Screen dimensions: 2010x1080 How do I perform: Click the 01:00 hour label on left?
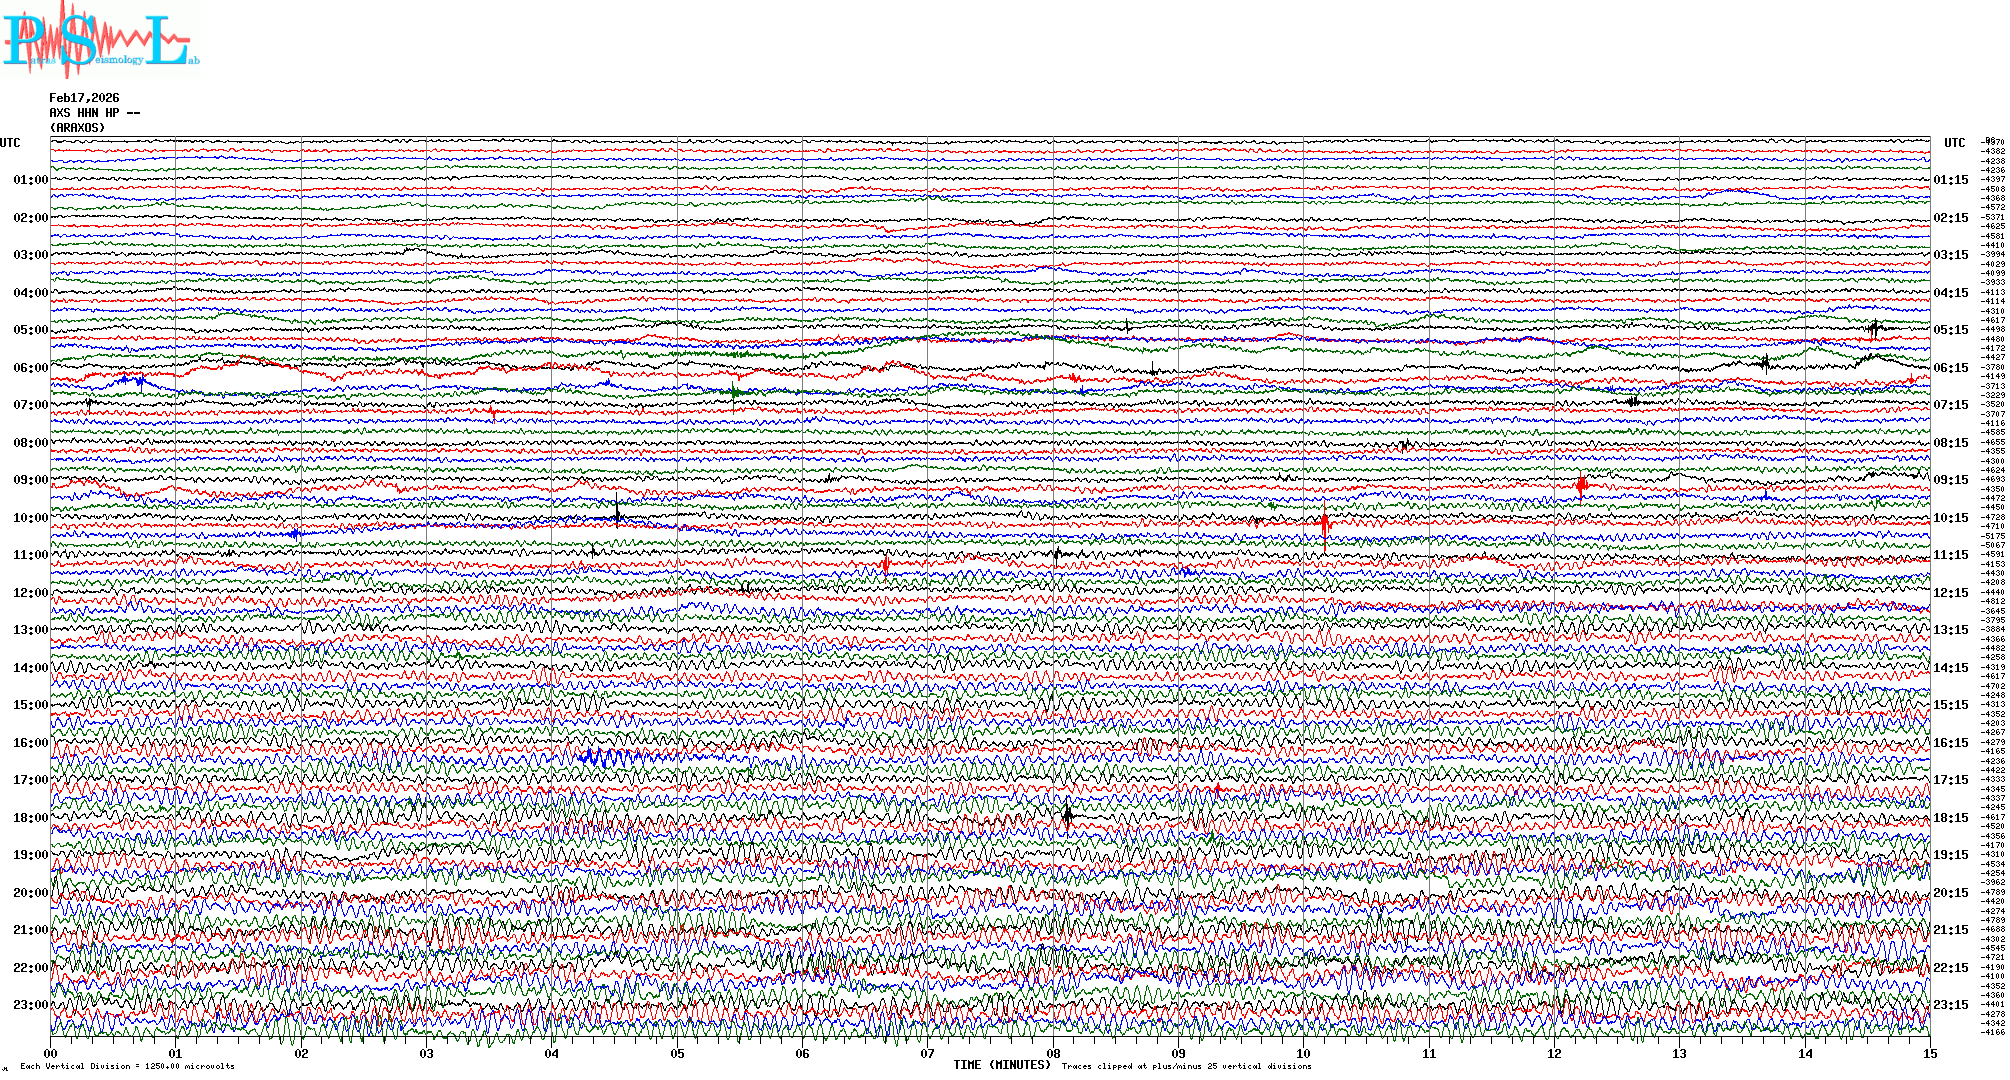(30, 180)
